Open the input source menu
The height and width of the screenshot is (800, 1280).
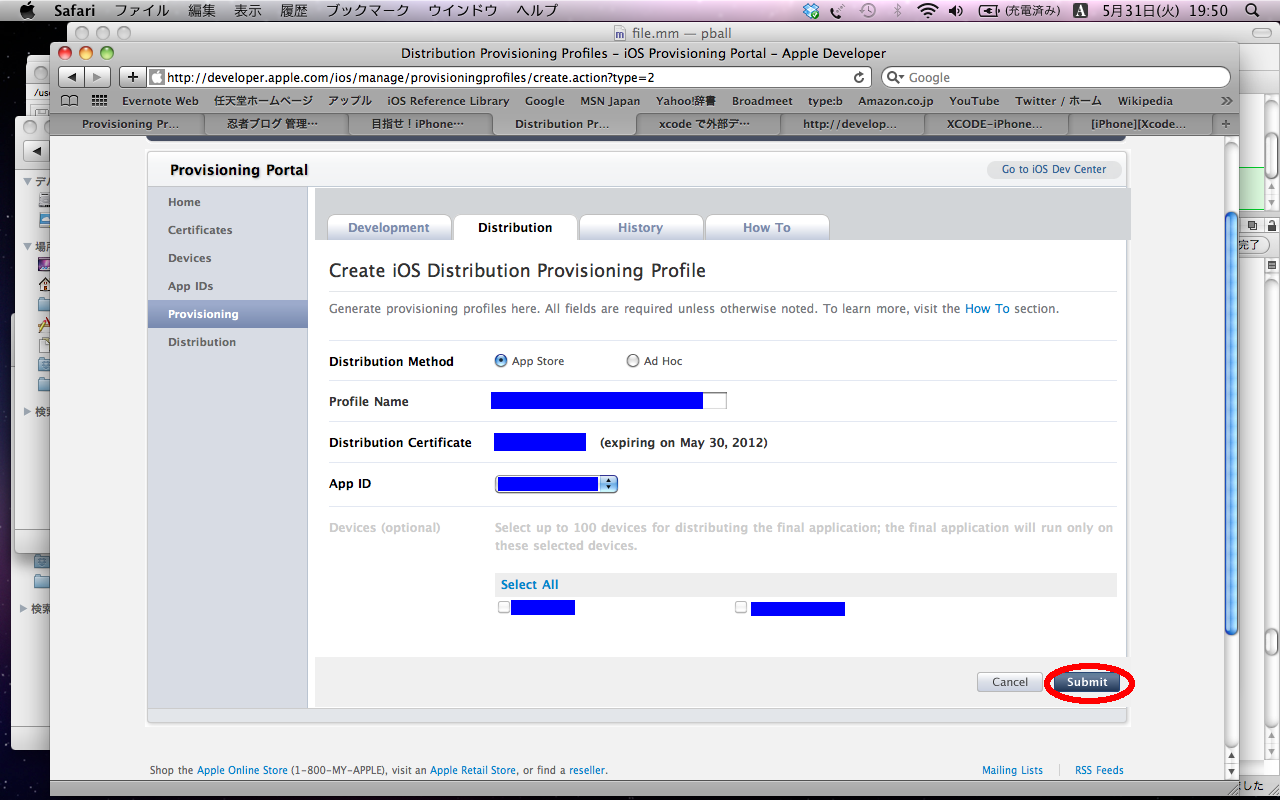tap(1081, 11)
